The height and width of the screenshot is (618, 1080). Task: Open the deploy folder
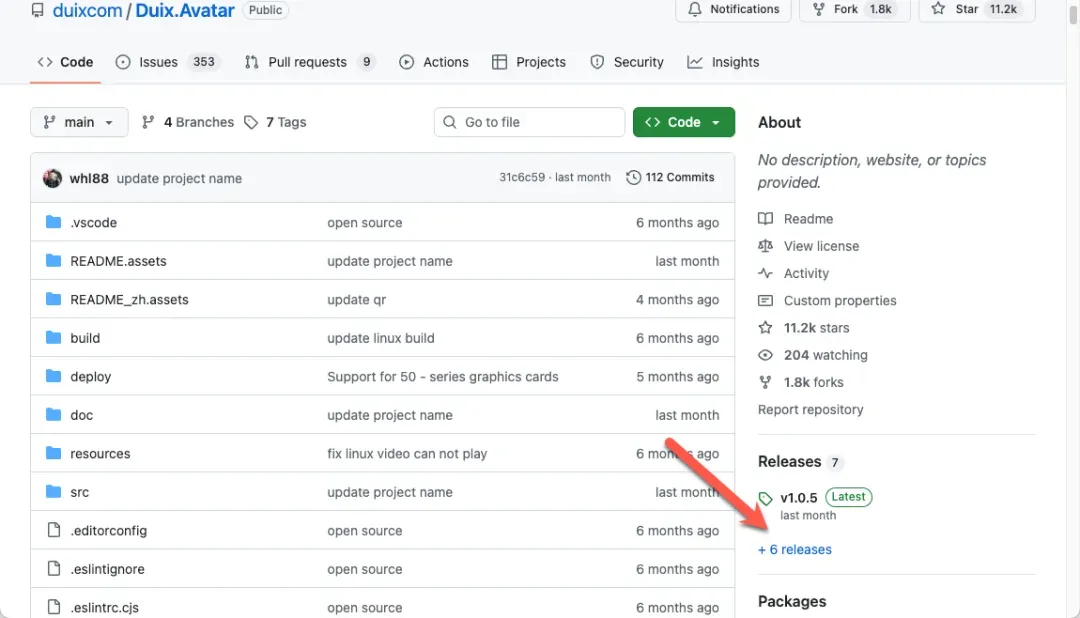tap(90, 377)
